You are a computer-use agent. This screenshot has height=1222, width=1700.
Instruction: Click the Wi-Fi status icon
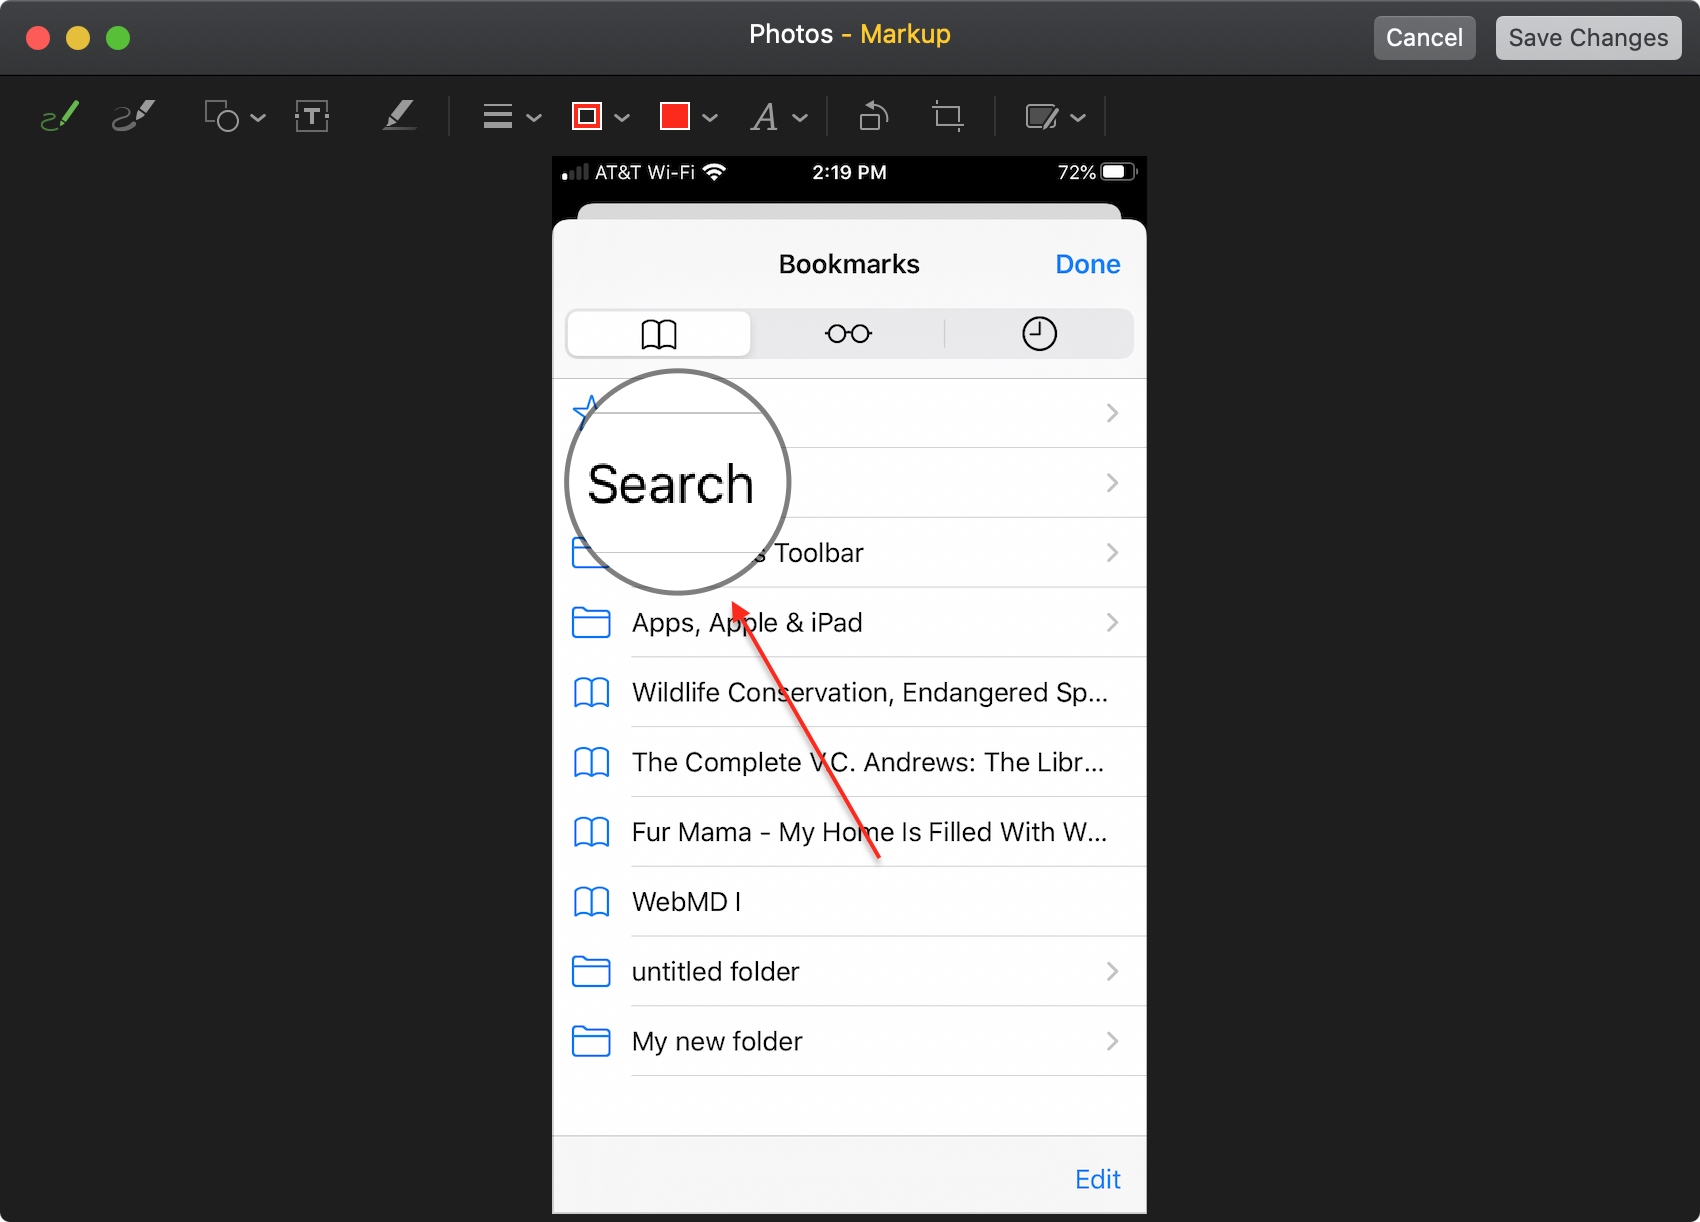click(x=714, y=172)
